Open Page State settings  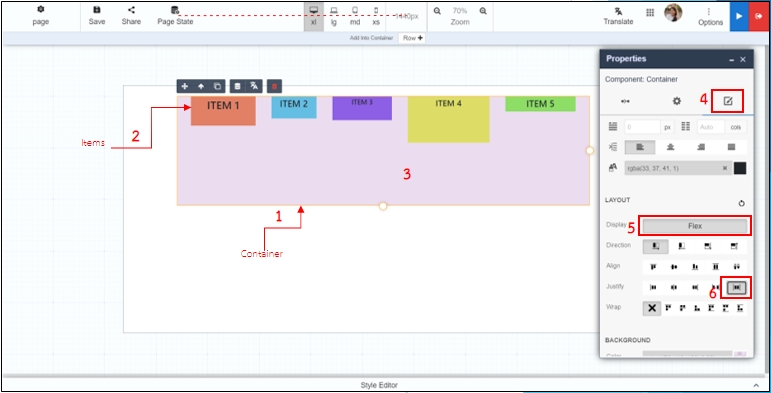[x=175, y=16]
